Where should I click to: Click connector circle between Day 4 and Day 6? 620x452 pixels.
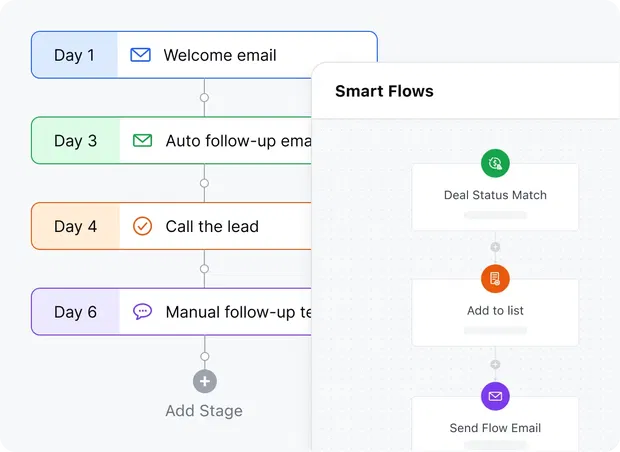pos(204,269)
